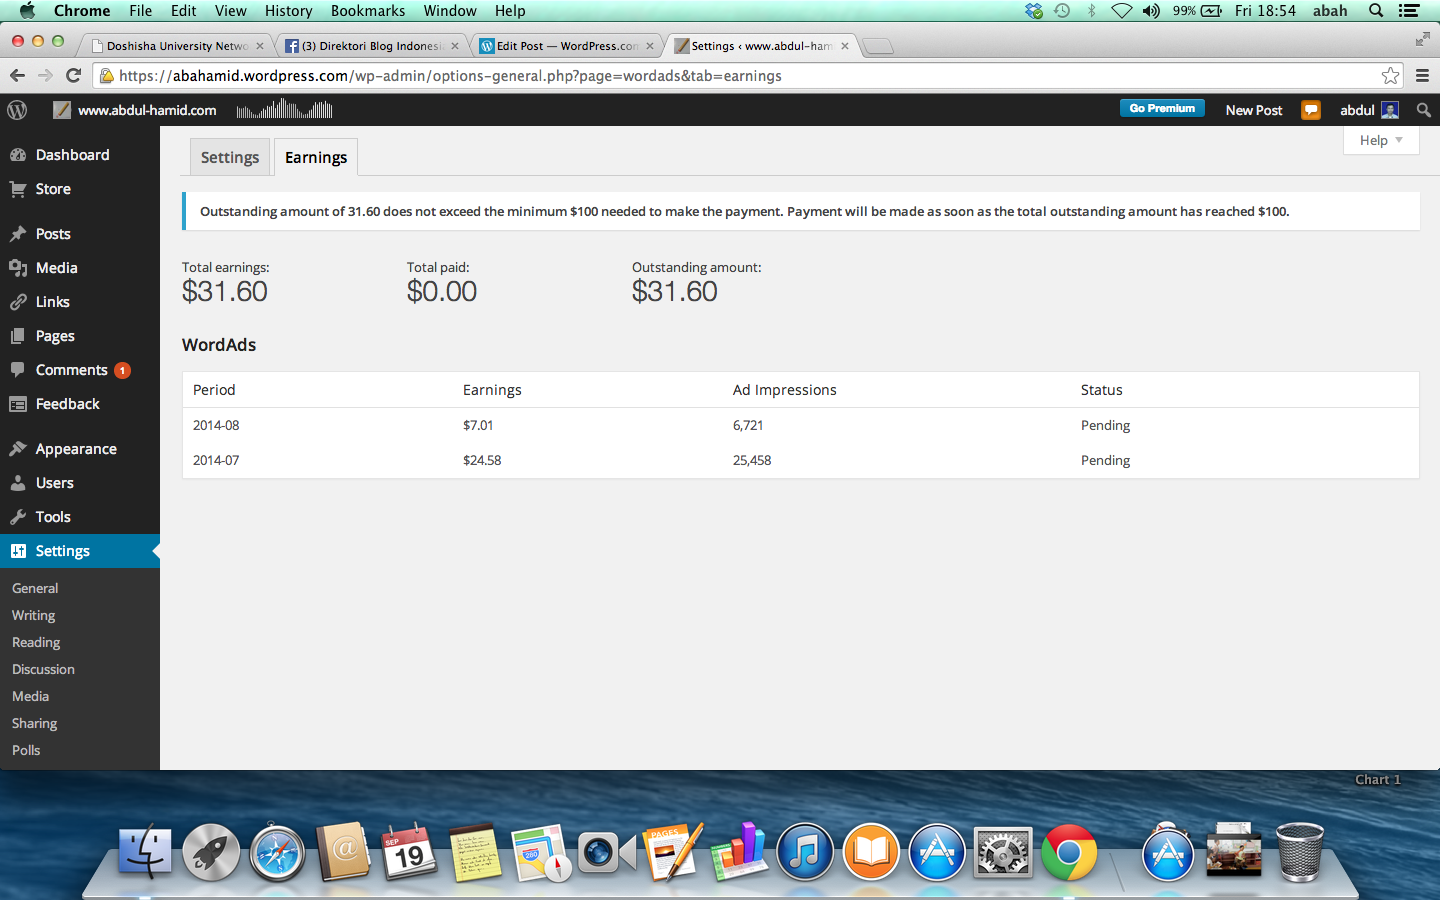Open Comments in the sidebar
1440x900 pixels.
tap(71, 370)
